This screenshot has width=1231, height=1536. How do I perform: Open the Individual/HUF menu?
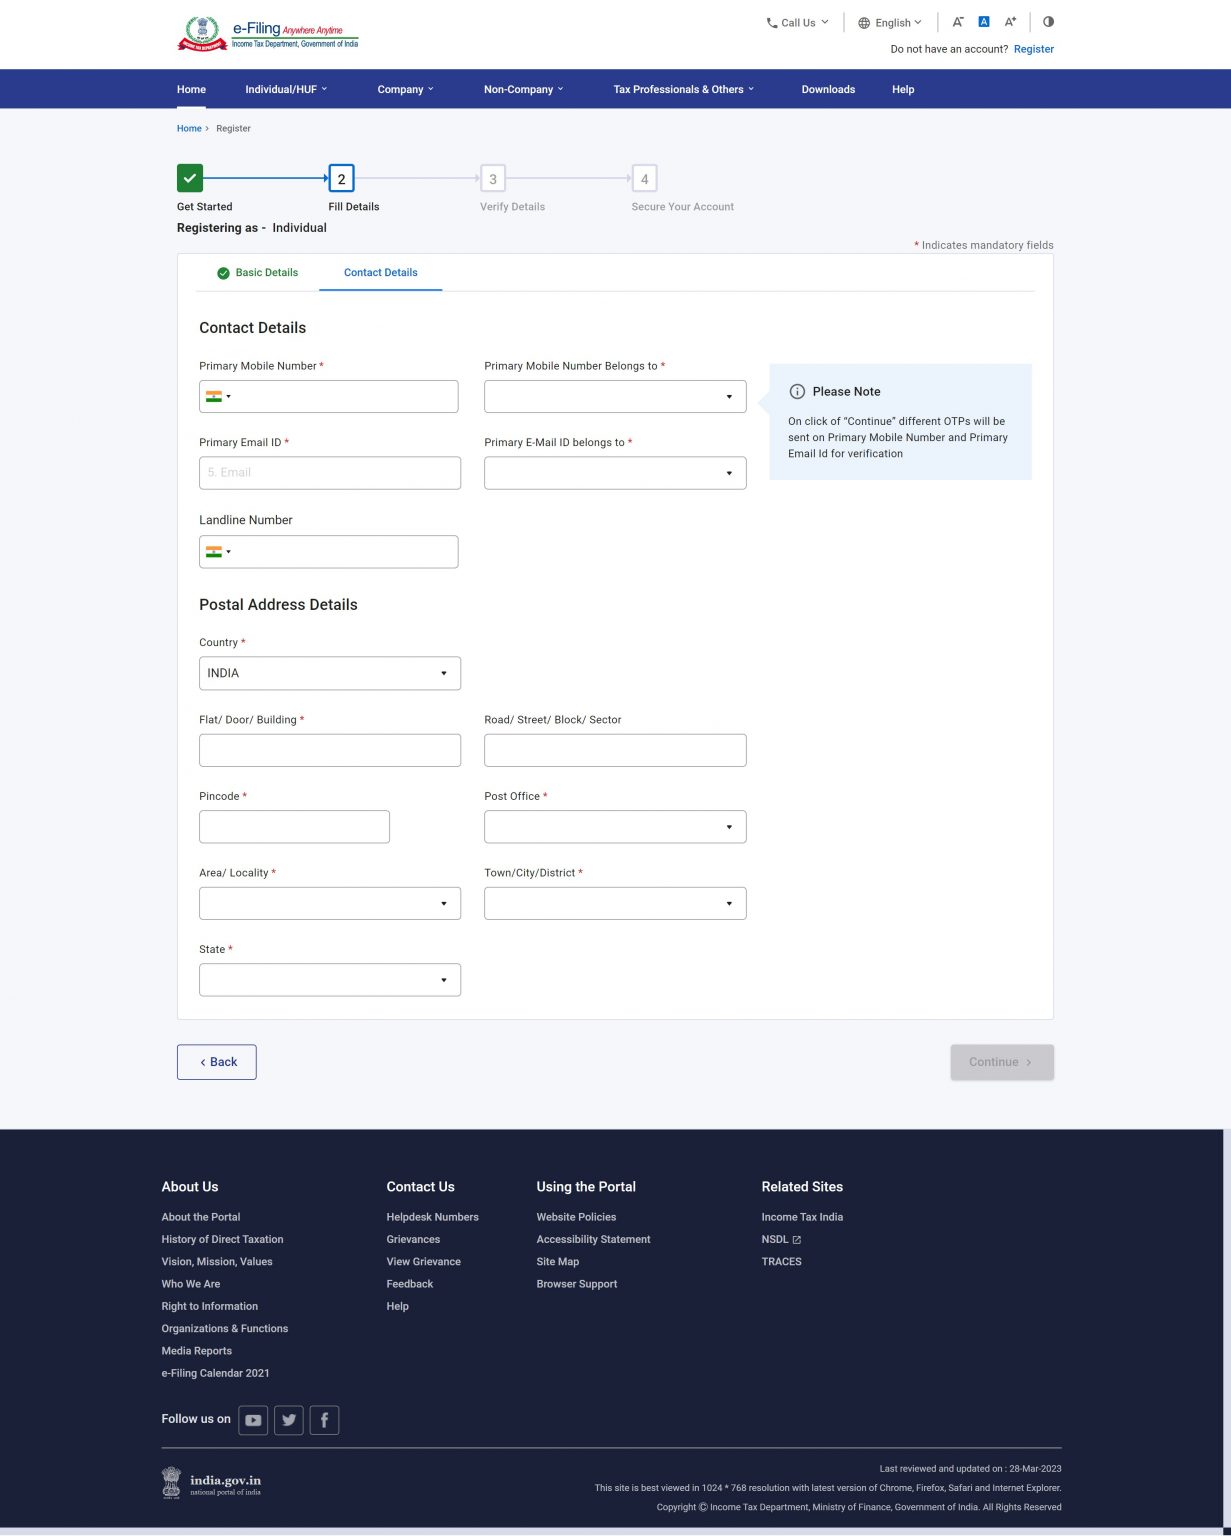point(286,89)
